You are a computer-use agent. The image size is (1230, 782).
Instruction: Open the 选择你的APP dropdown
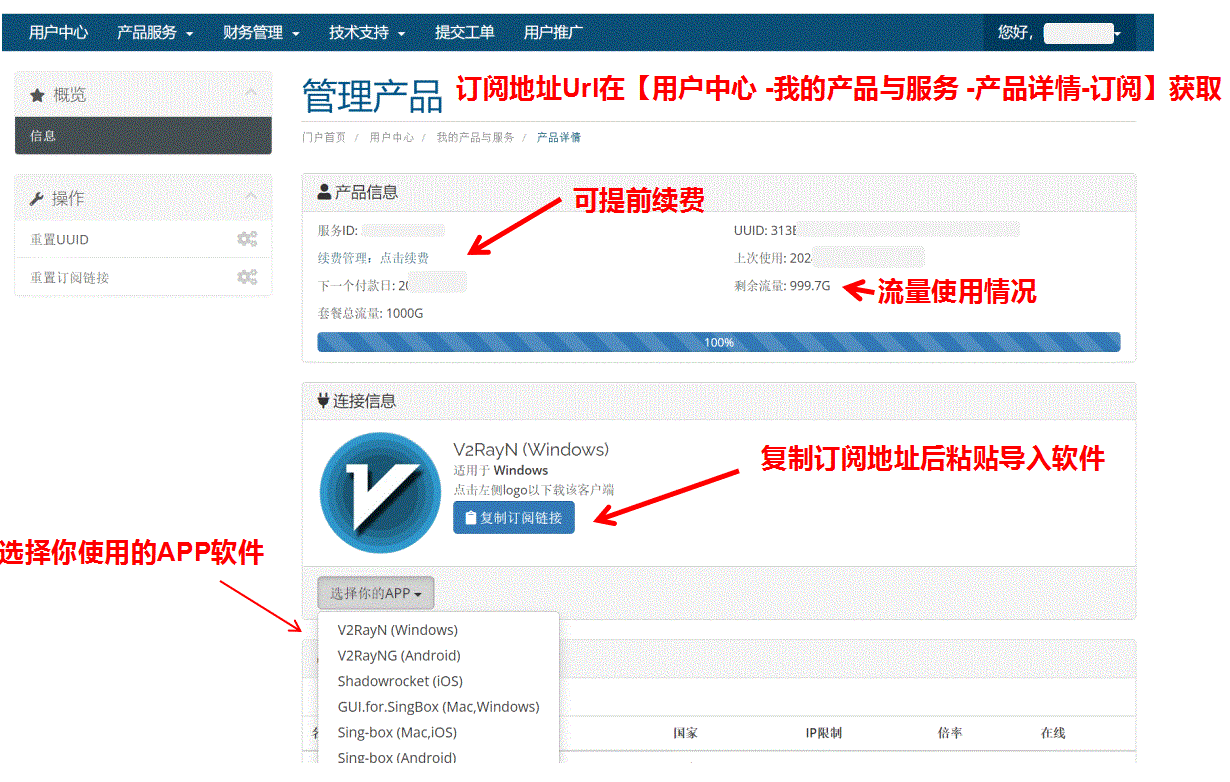pos(376,593)
